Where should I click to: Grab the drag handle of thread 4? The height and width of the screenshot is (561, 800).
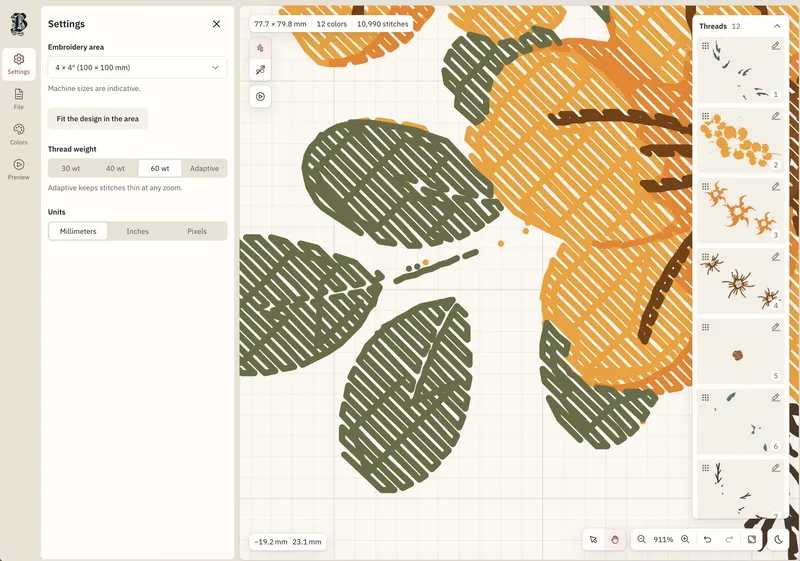pos(706,257)
